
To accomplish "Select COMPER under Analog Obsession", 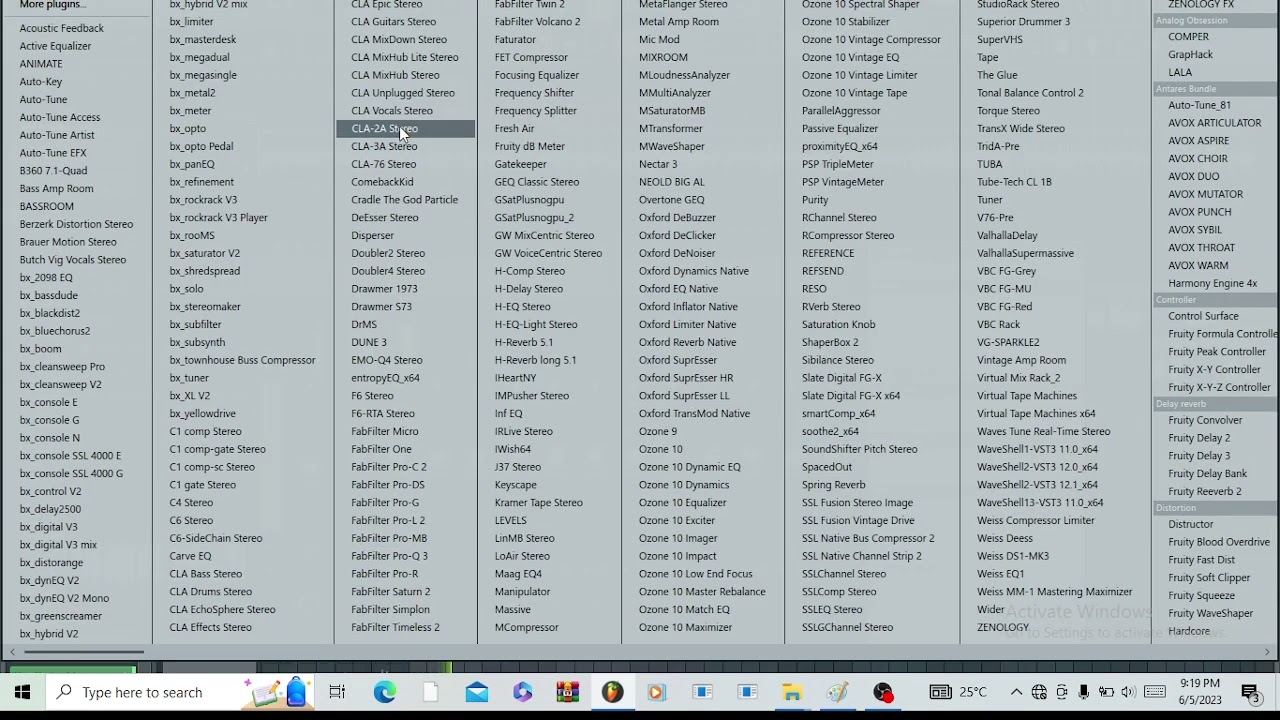I will 1188,37.
